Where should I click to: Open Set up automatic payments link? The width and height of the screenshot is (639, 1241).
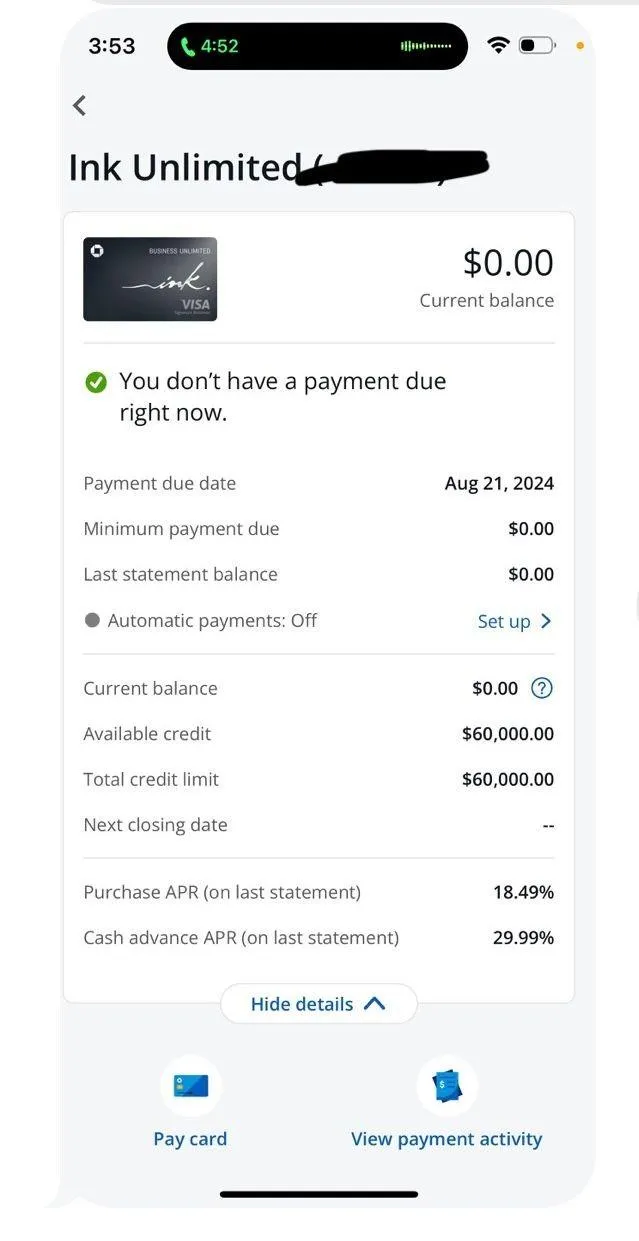504,621
